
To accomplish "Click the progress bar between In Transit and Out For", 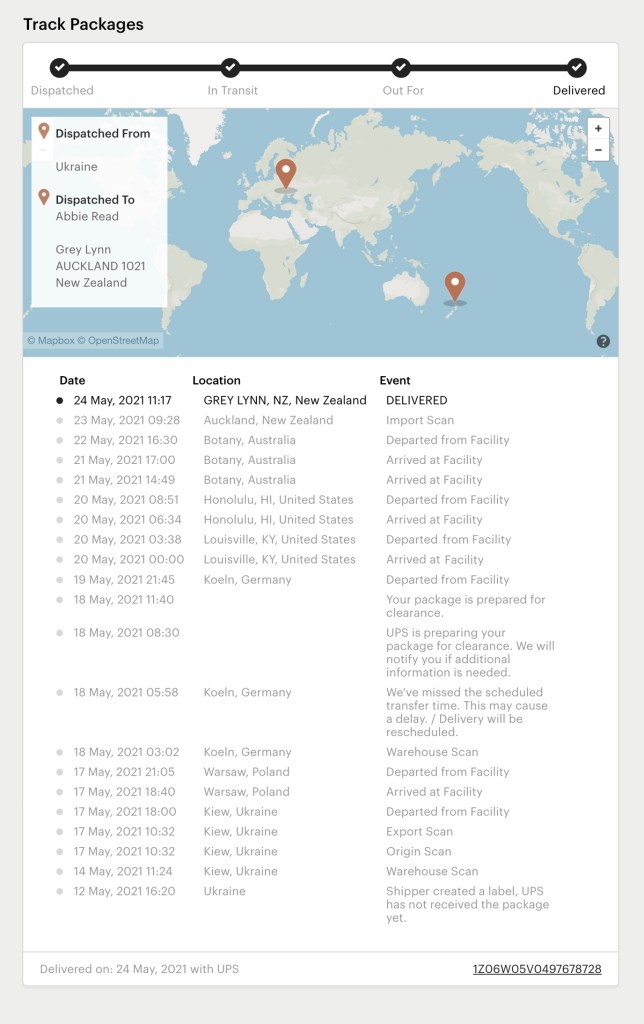I will coord(316,68).
